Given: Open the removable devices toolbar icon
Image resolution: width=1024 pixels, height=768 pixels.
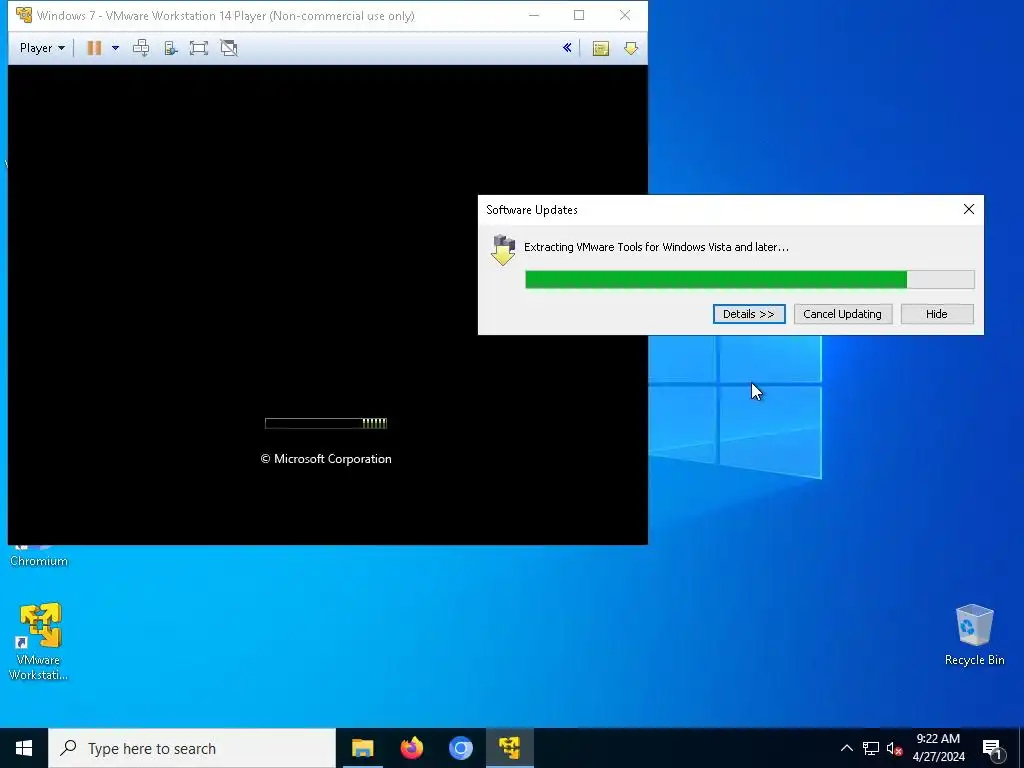Looking at the screenshot, I should (x=170, y=48).
